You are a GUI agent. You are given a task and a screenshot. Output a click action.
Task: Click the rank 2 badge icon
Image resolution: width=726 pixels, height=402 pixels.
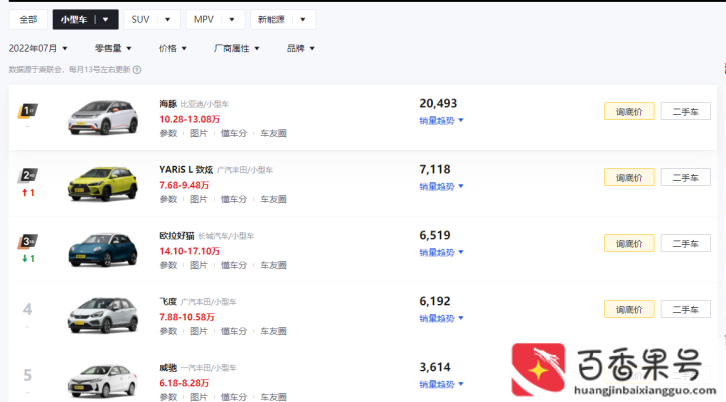pyautogui.click(x=28, y=176)
